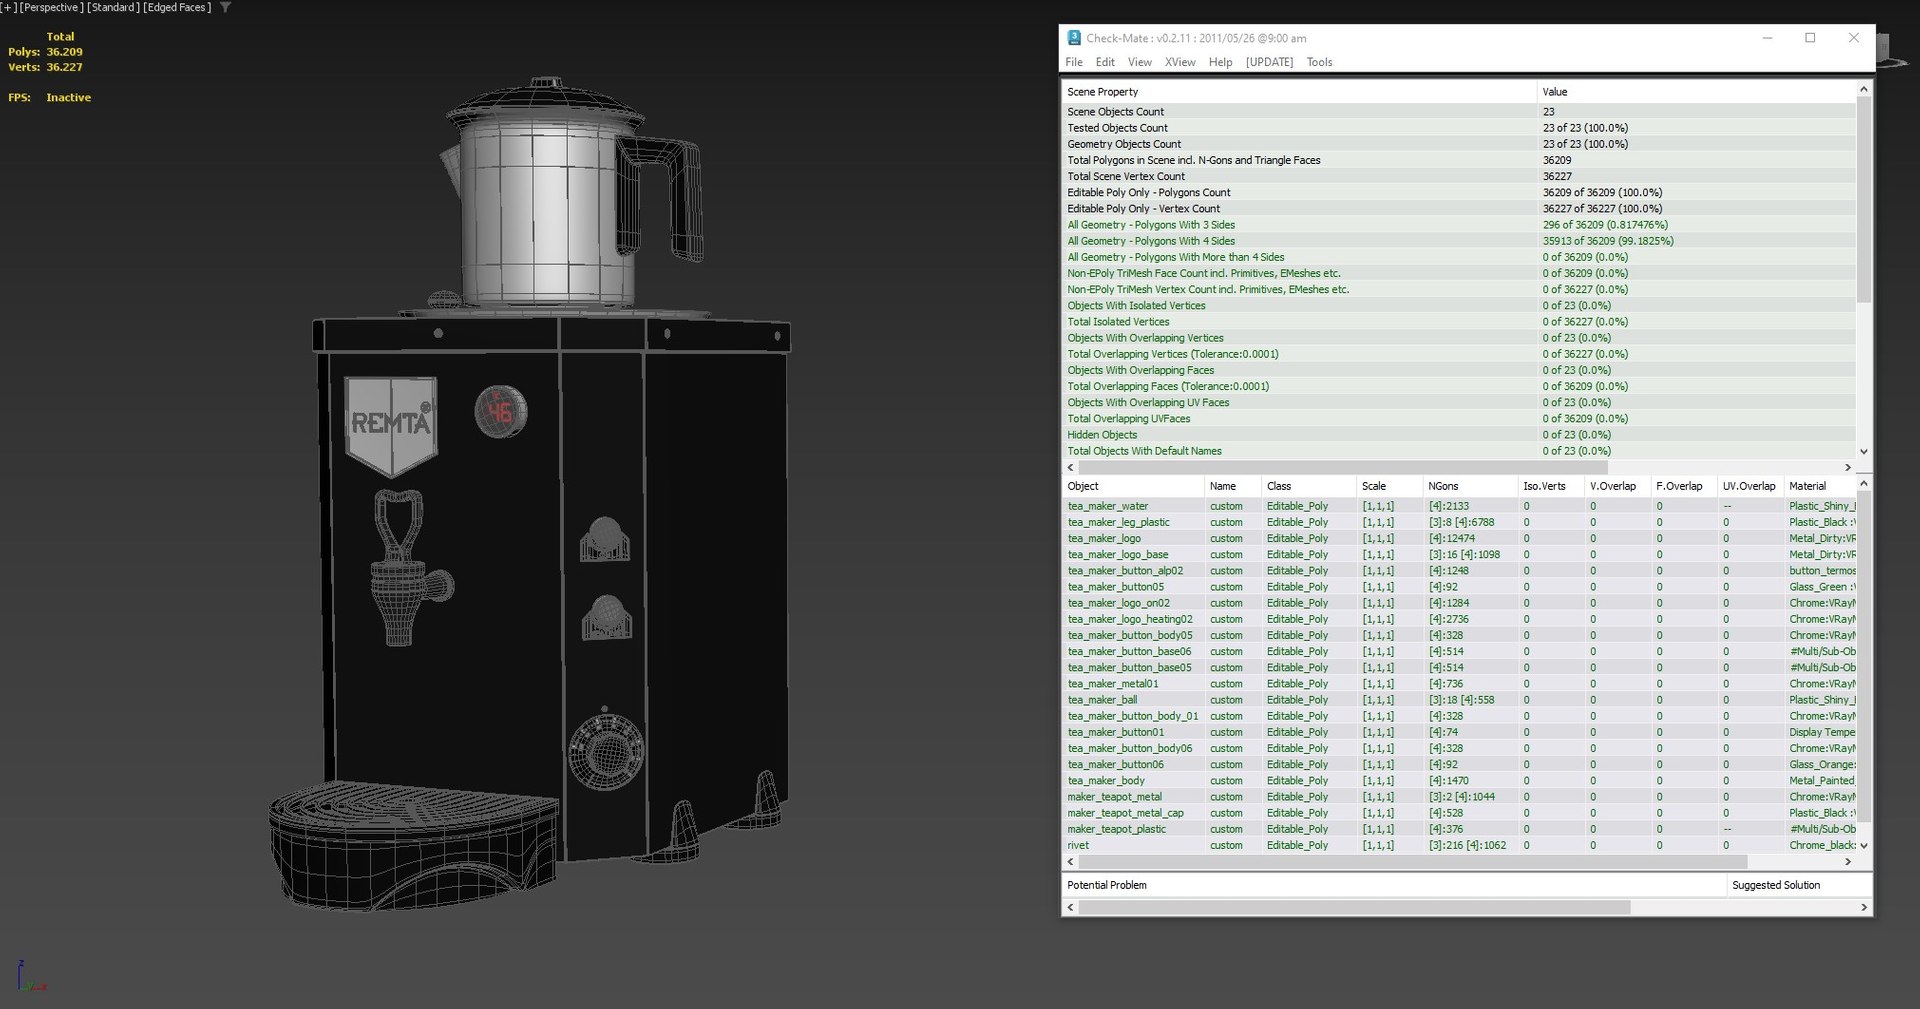The image size is (1920, 1009).
Task: Click the Value column header
Action: click(1696, 92)
